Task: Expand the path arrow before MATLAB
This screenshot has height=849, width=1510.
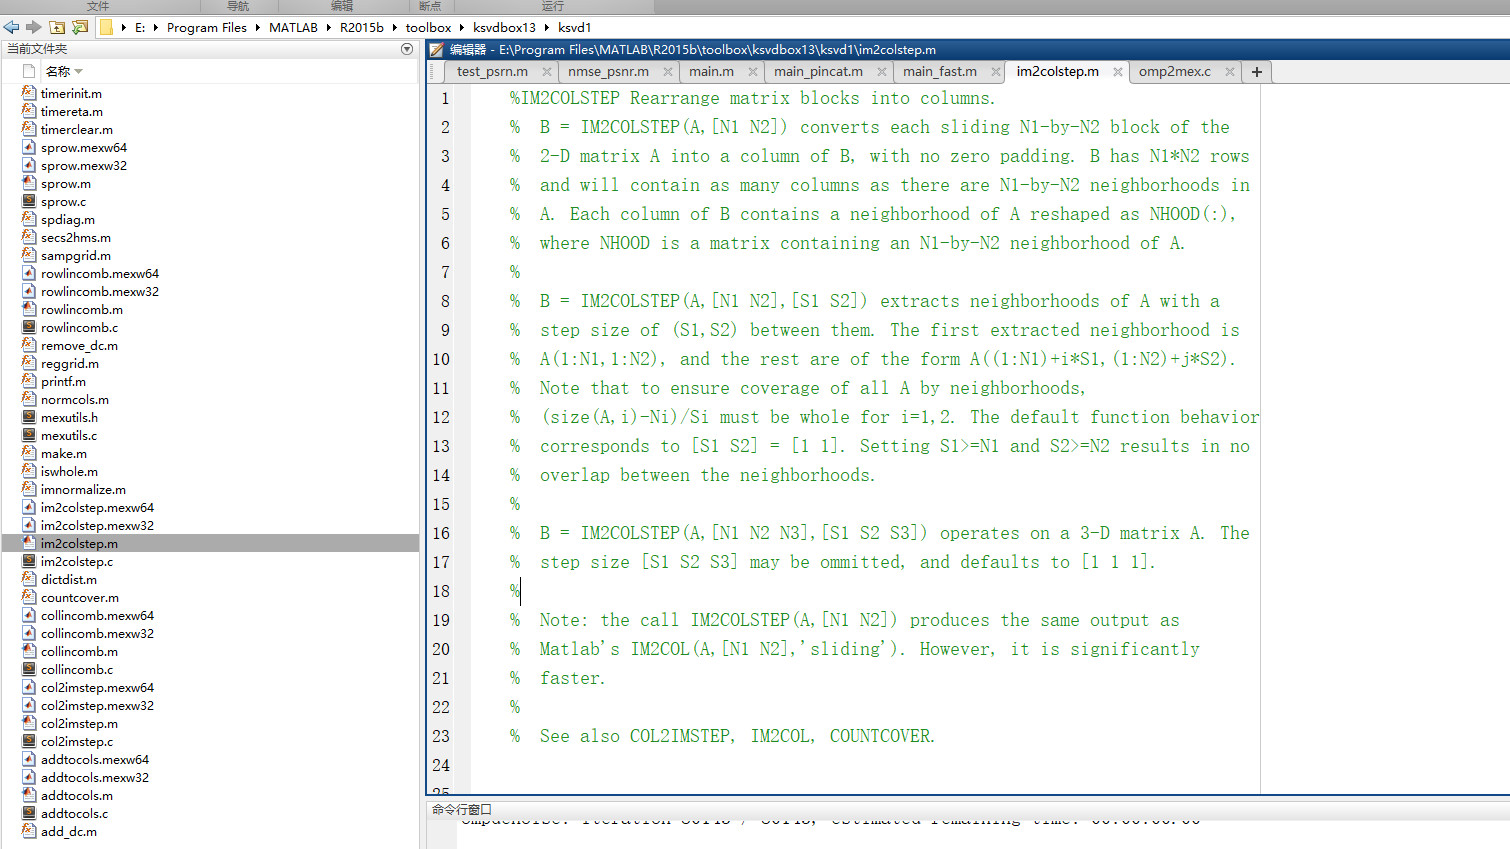Action: 258,27
